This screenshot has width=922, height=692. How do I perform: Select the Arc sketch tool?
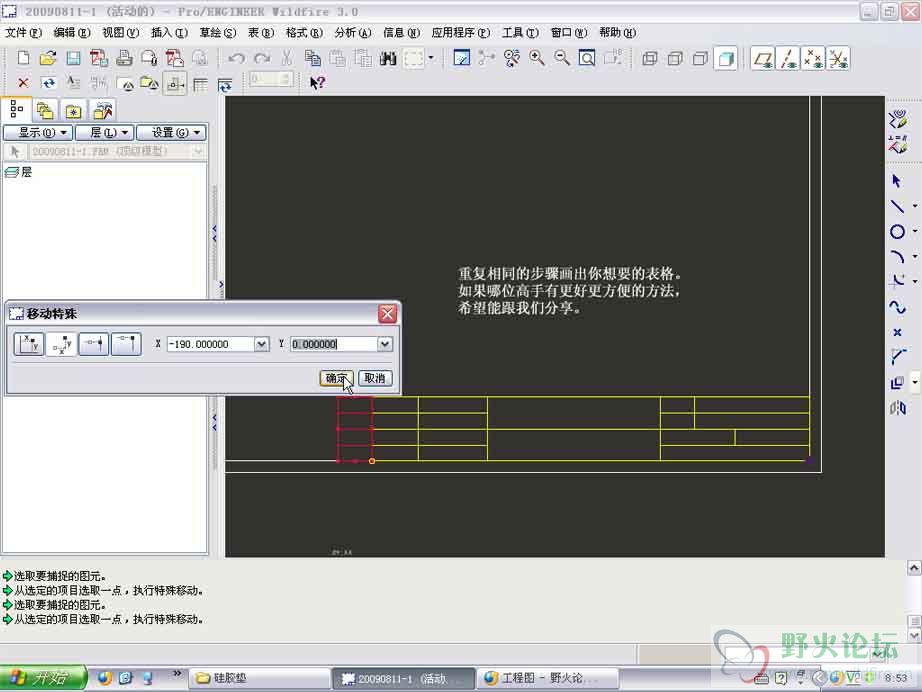point(897,257)
